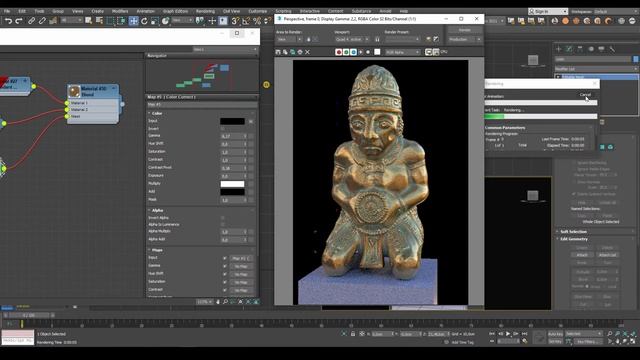The image size is (640, 360).
Task: Open the Animation menu
Action: pyautogui.click(x=146, y=11)
